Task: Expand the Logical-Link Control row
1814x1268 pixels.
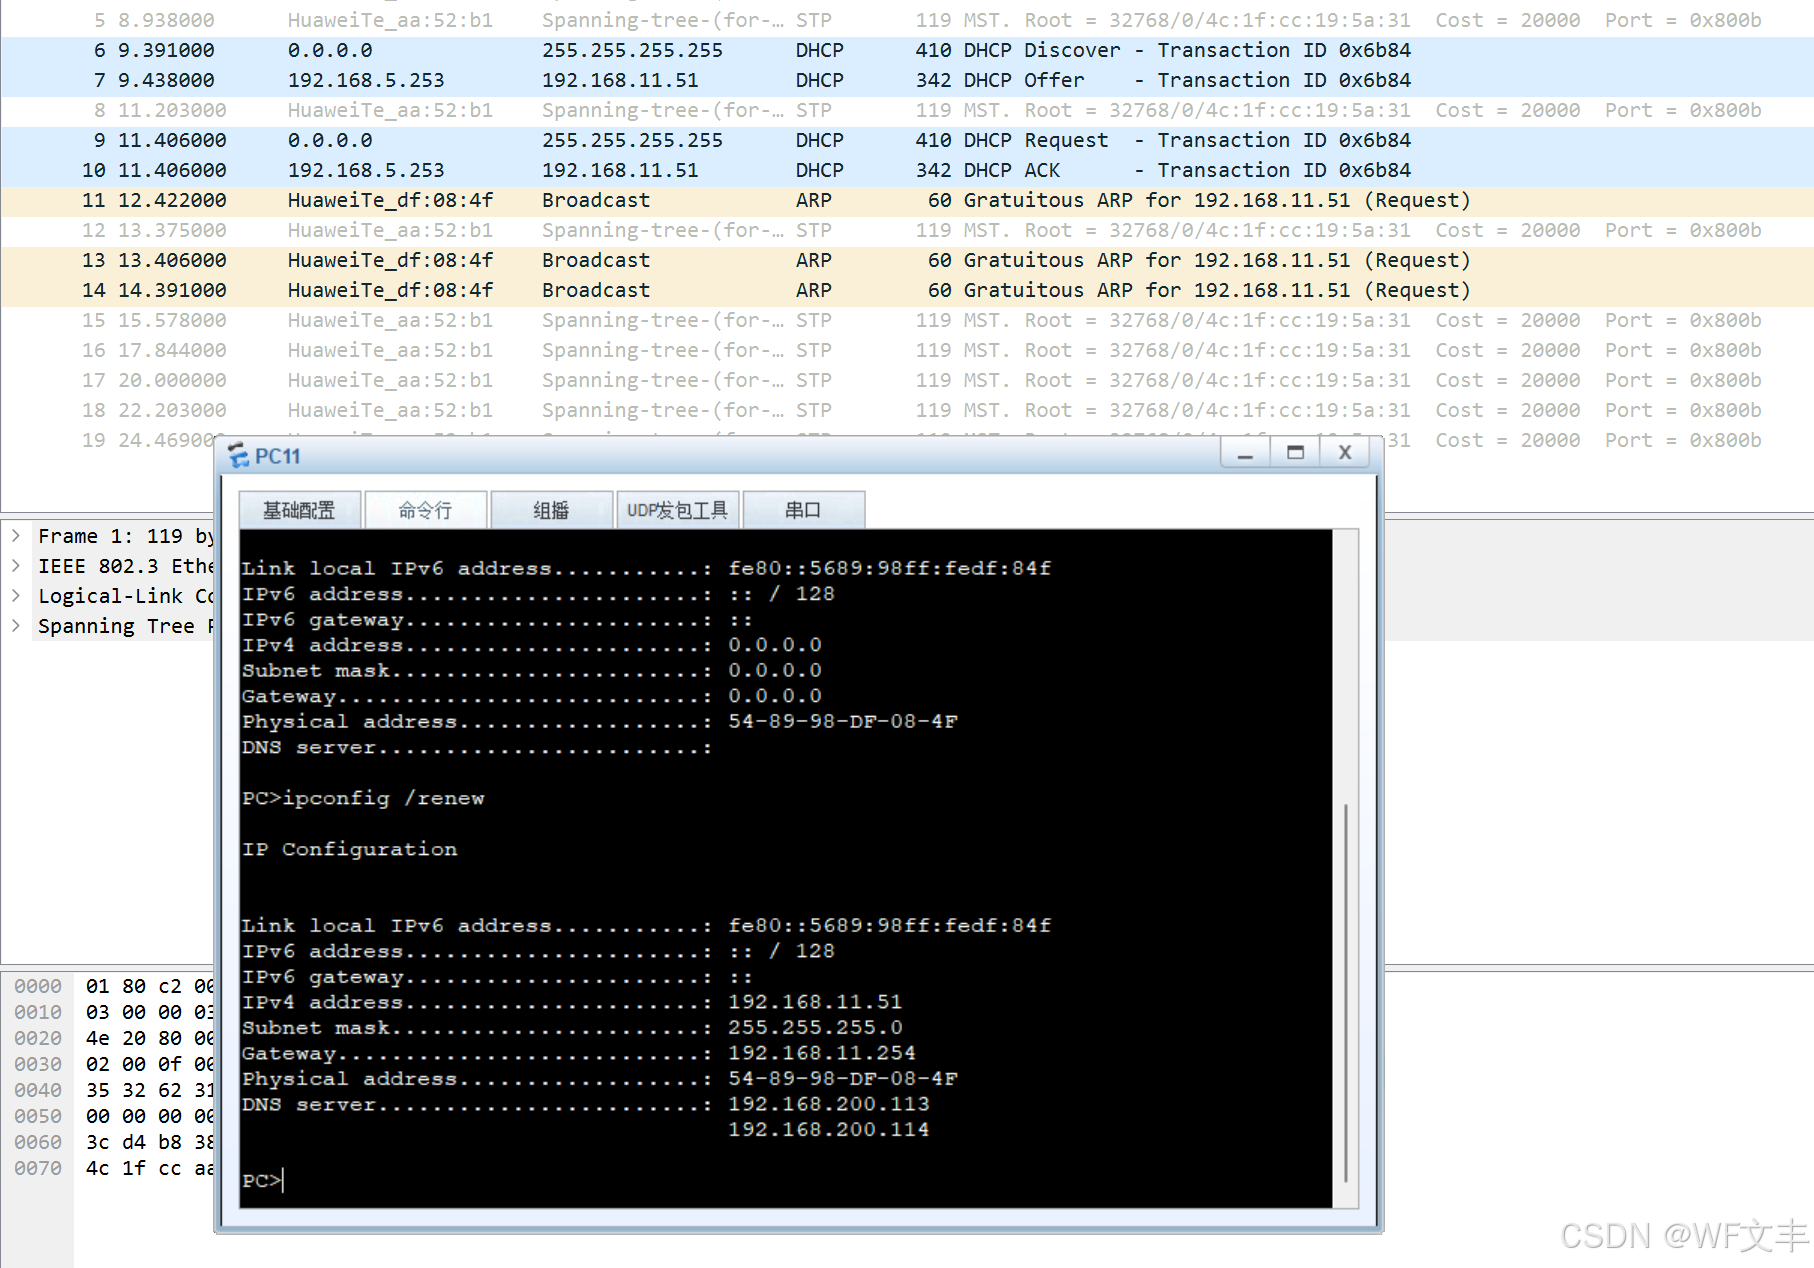Action: pyautogui.click(x=16, y=596)
